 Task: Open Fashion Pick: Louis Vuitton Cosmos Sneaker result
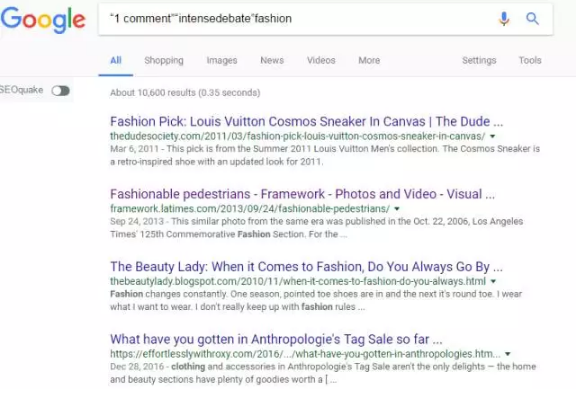(x=306, y=121)
